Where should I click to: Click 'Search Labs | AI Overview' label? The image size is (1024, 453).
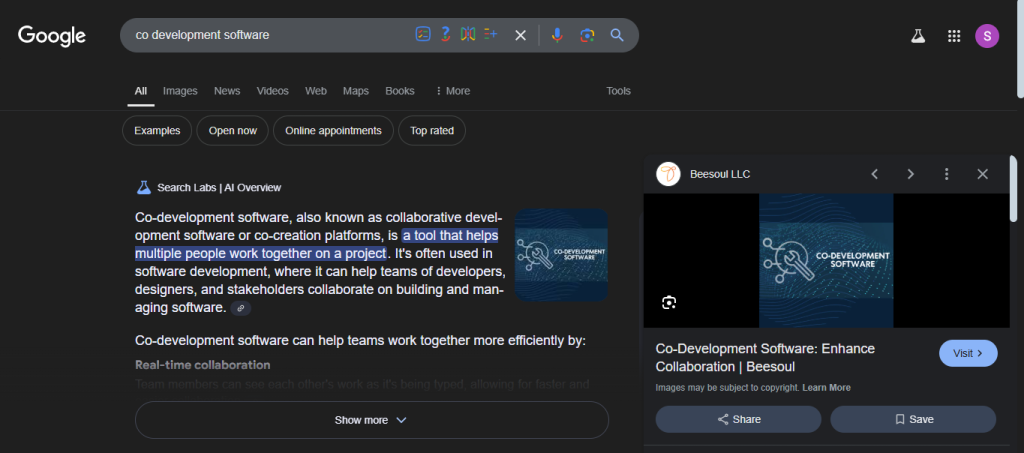pyautogui.click(x=219, y=188)
